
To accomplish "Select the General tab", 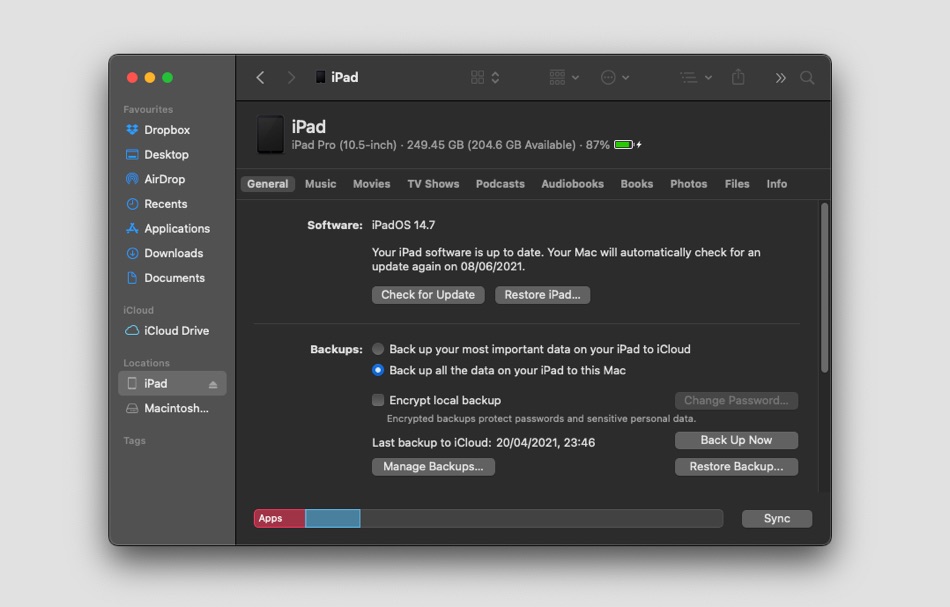I will pyautogui.click(x=267, y=184).
